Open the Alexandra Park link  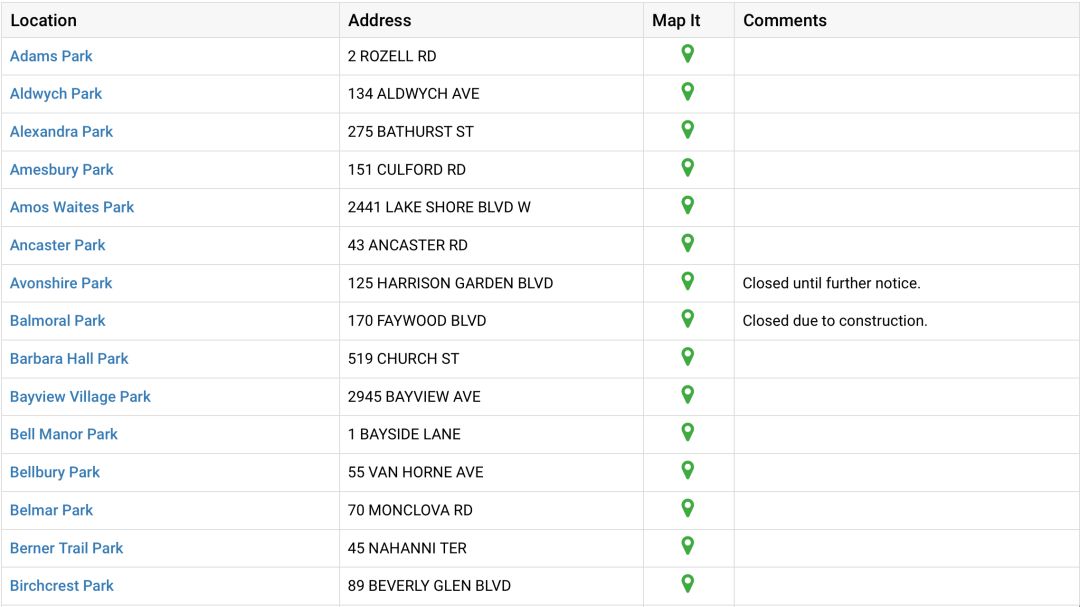click(x=61, y=132)
